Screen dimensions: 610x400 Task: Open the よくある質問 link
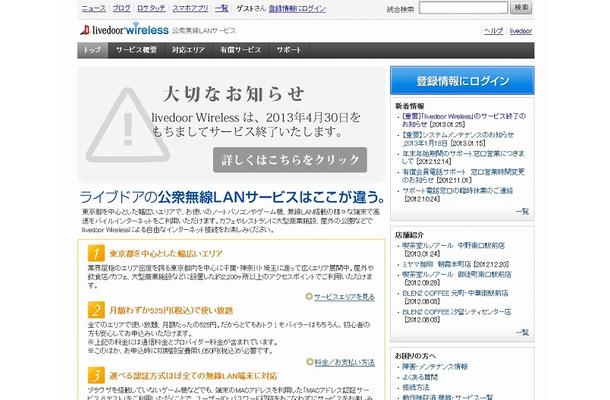tap(420, 377)
